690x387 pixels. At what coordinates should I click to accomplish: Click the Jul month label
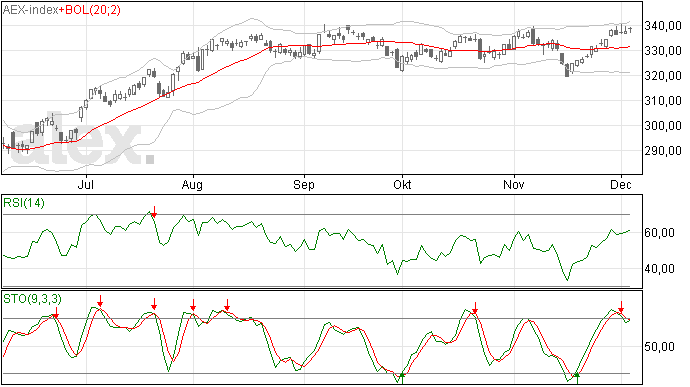86,184
